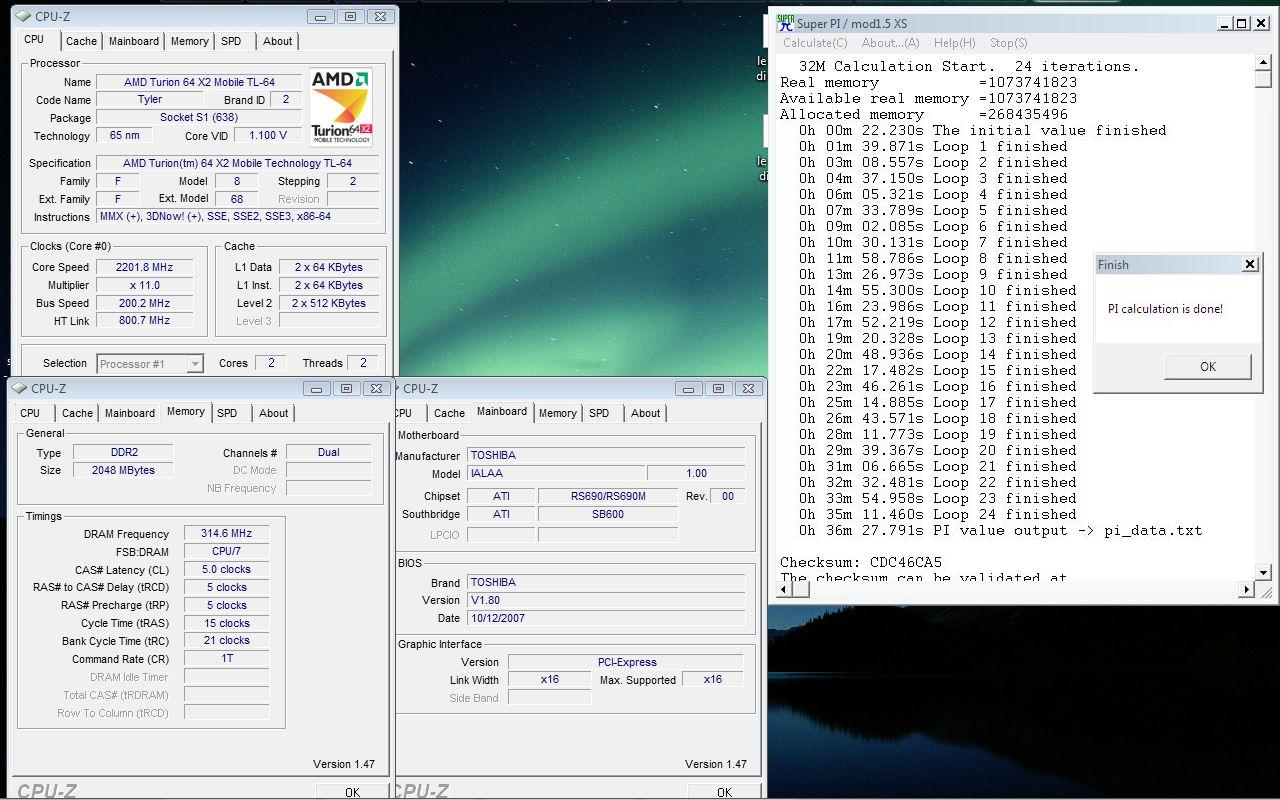Click the PI value output pi_data.txt line

pyautogui.click(x=1000, y=530)
